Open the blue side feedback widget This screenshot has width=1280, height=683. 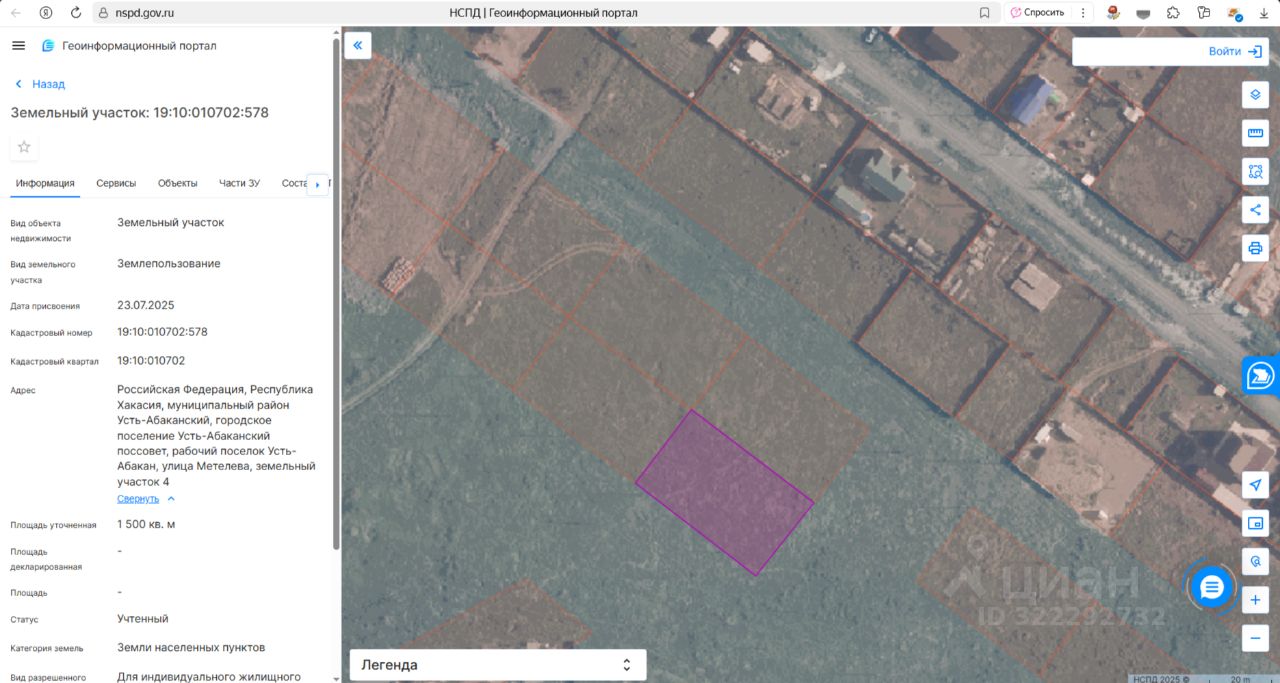click(1261, 376)
